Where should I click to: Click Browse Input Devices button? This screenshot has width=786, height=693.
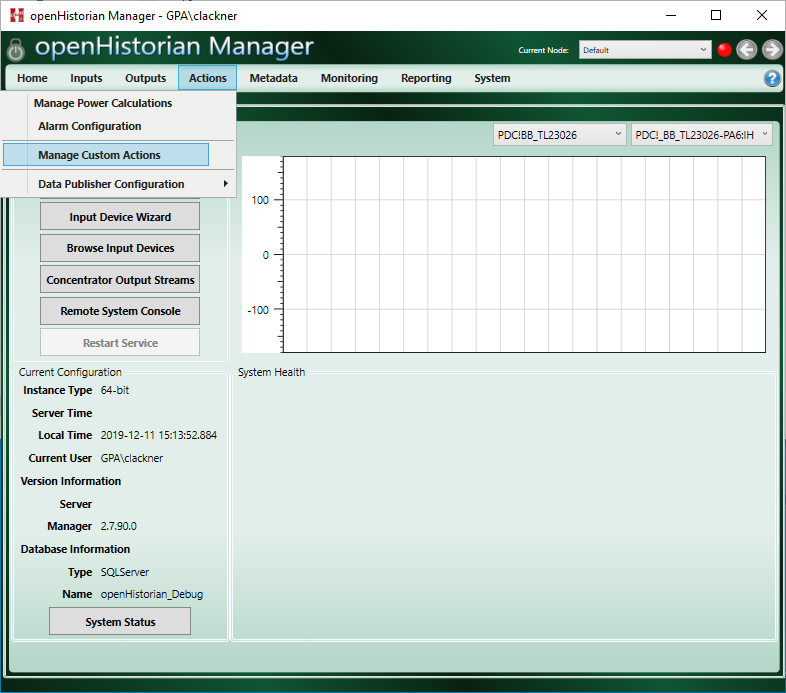tap(120, 248)
